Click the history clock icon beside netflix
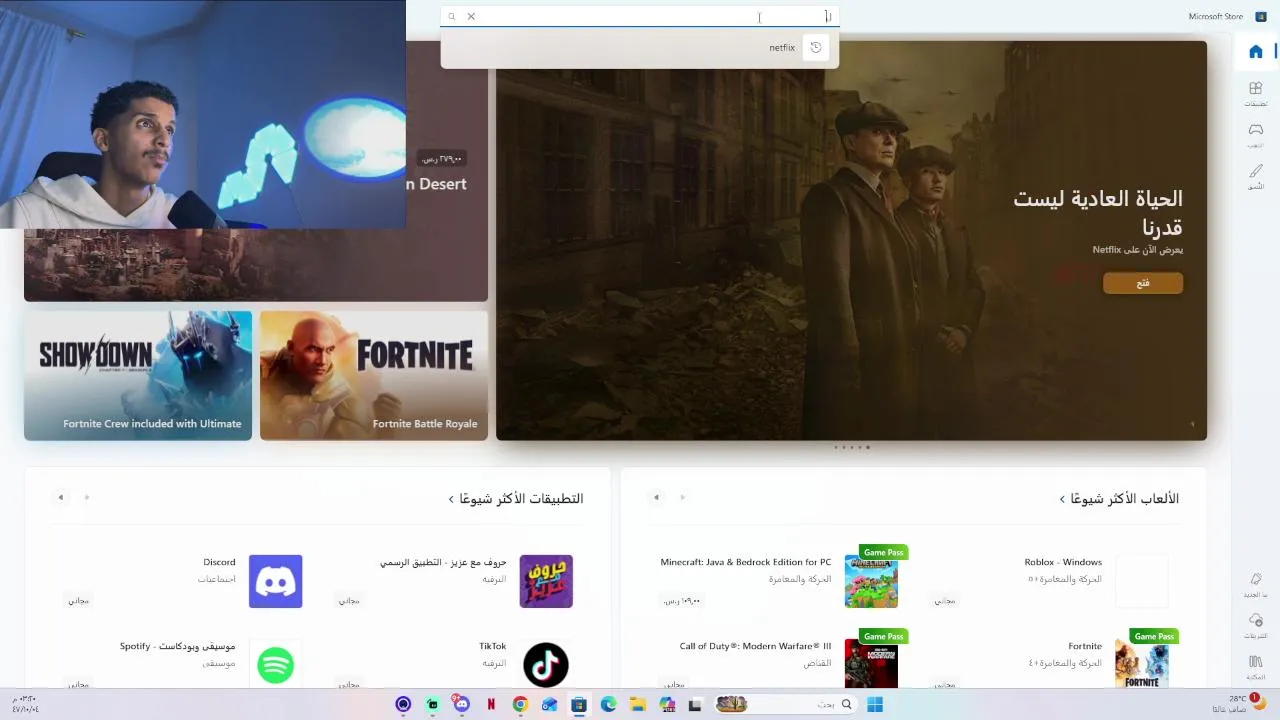This screenshot has width=1280, height=720. (x=816, y=47)
